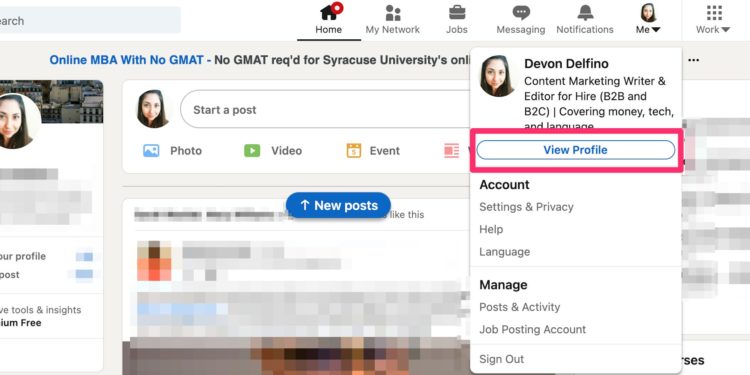Open Settings & Privacy

(526, 207)
